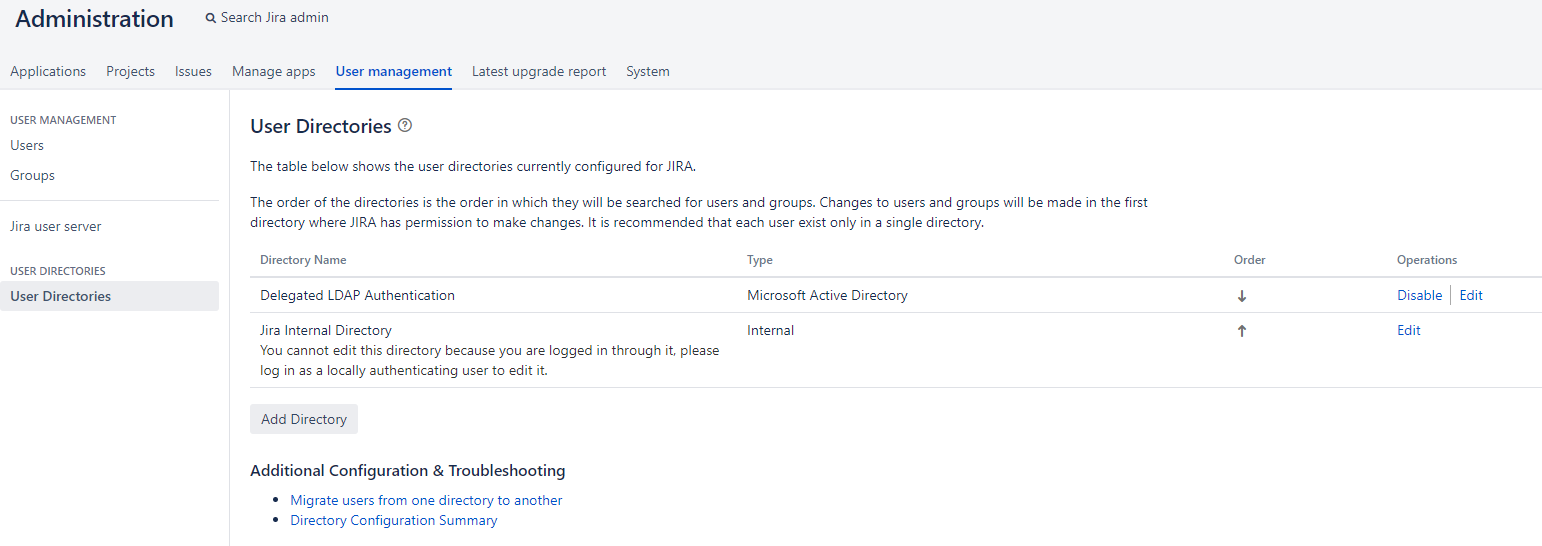Disable the Delegated LDAP Authentication directory
The image size is (1542, 546).
pos(1419,295)
